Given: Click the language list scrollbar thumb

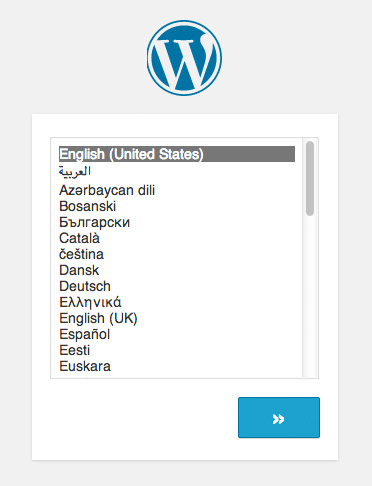Looking at the screenshot, I should click(310, 178).
